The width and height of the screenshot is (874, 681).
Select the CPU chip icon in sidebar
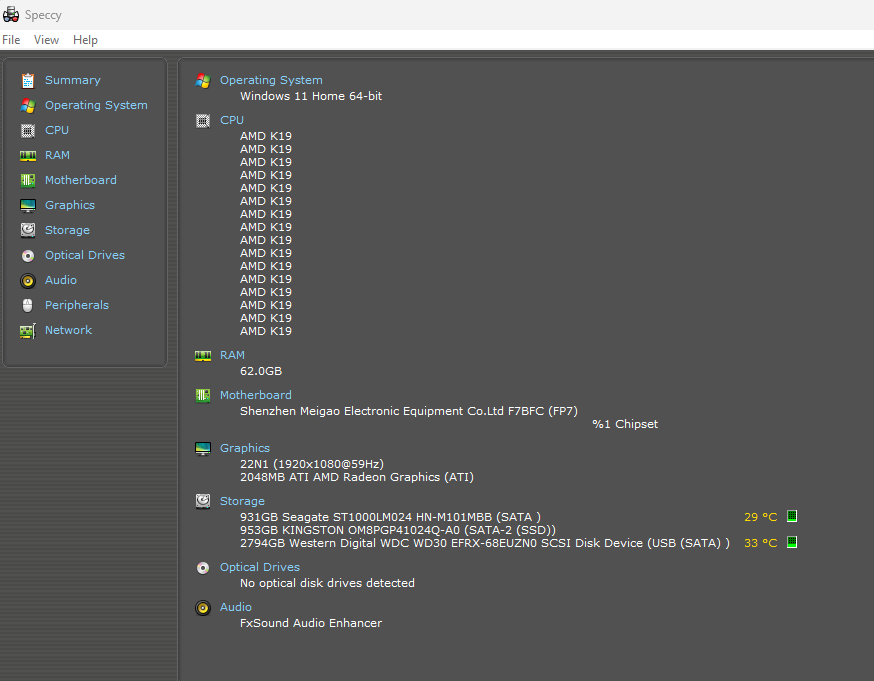27,130
